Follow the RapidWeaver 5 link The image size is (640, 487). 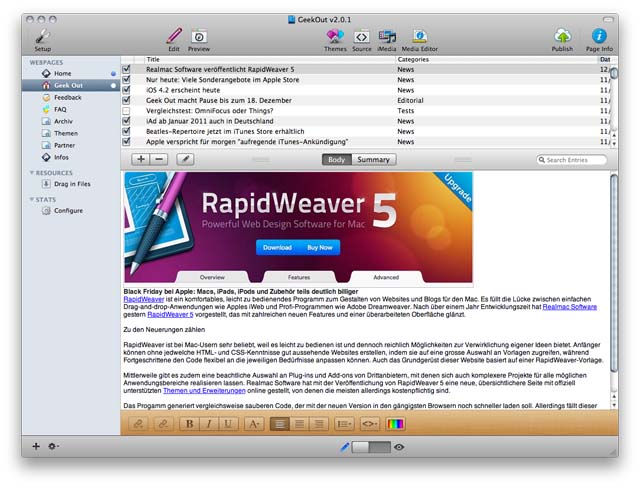[170, 314]
